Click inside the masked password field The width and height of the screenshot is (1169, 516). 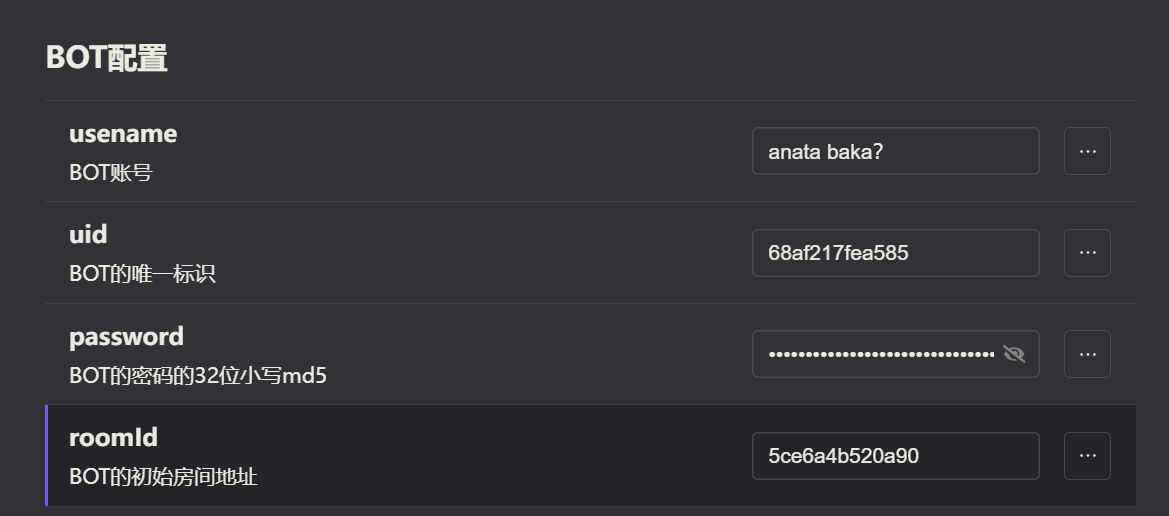[880, 354]
